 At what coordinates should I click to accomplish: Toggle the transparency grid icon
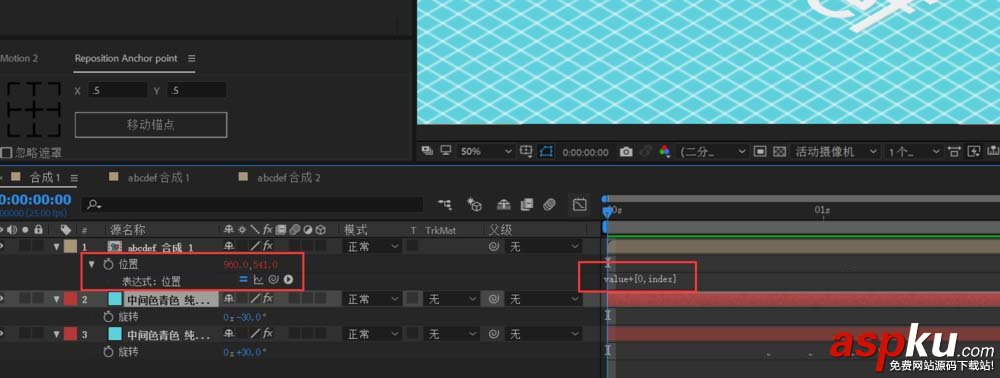[779, 152]
